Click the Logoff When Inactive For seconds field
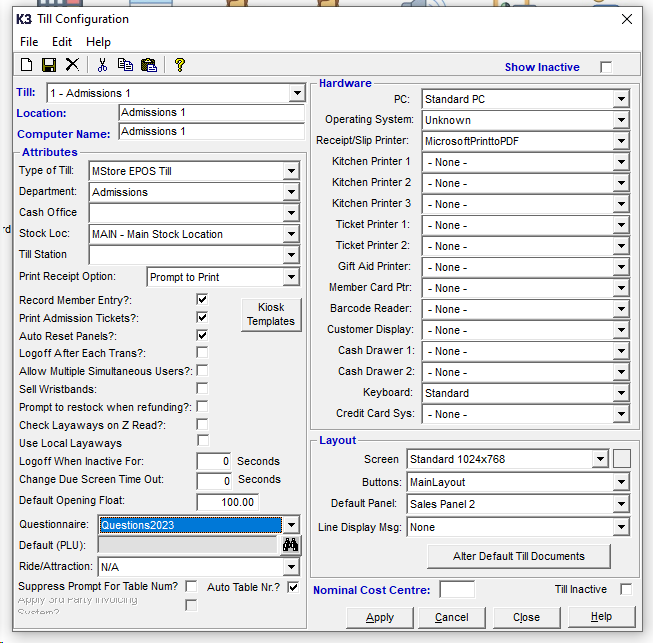The width and height of the screenshot is (653, 643). coord(214,461)
